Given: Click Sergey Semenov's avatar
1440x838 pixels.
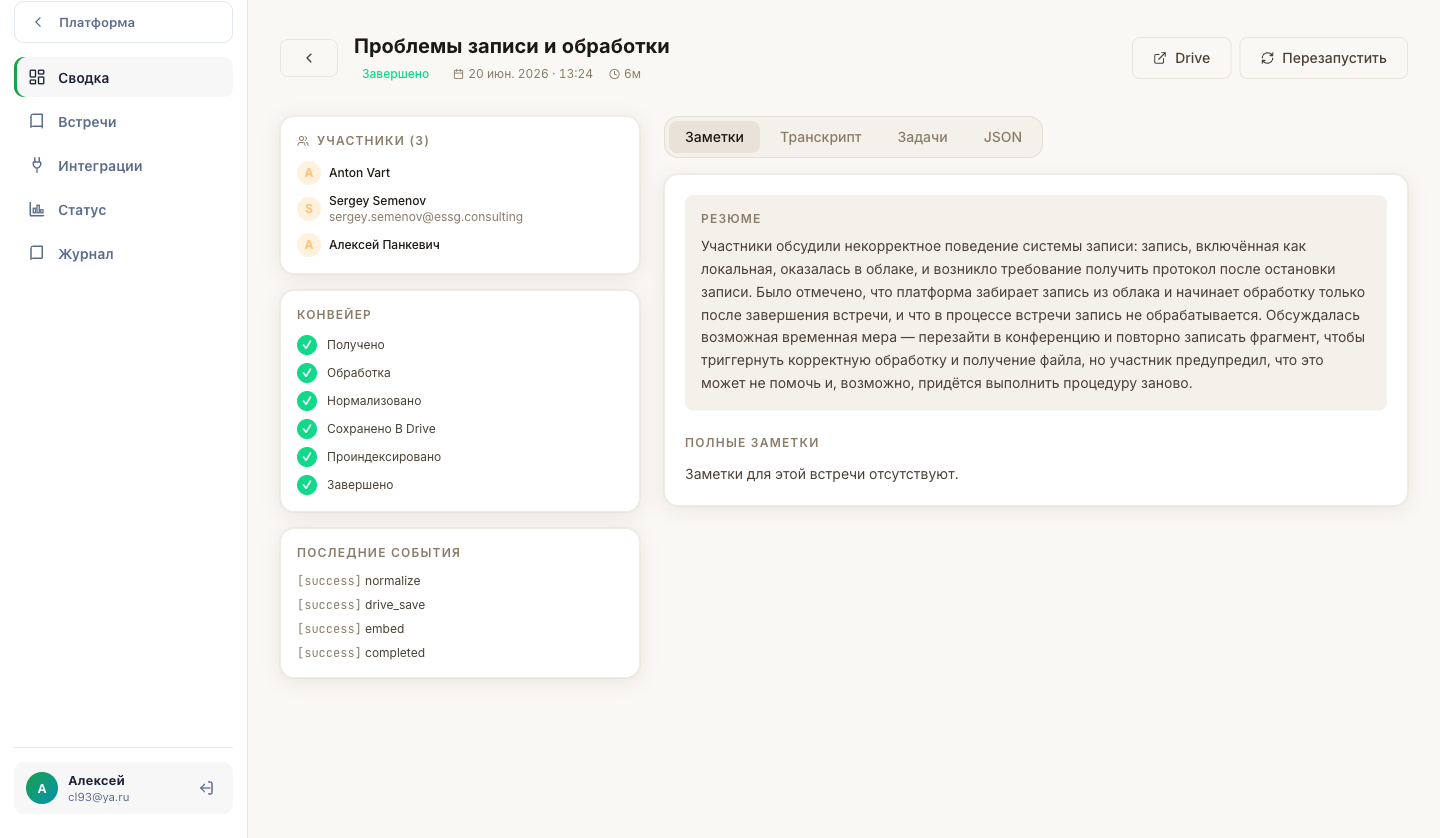Looking at the screenshot, I should tap(309, 209).
